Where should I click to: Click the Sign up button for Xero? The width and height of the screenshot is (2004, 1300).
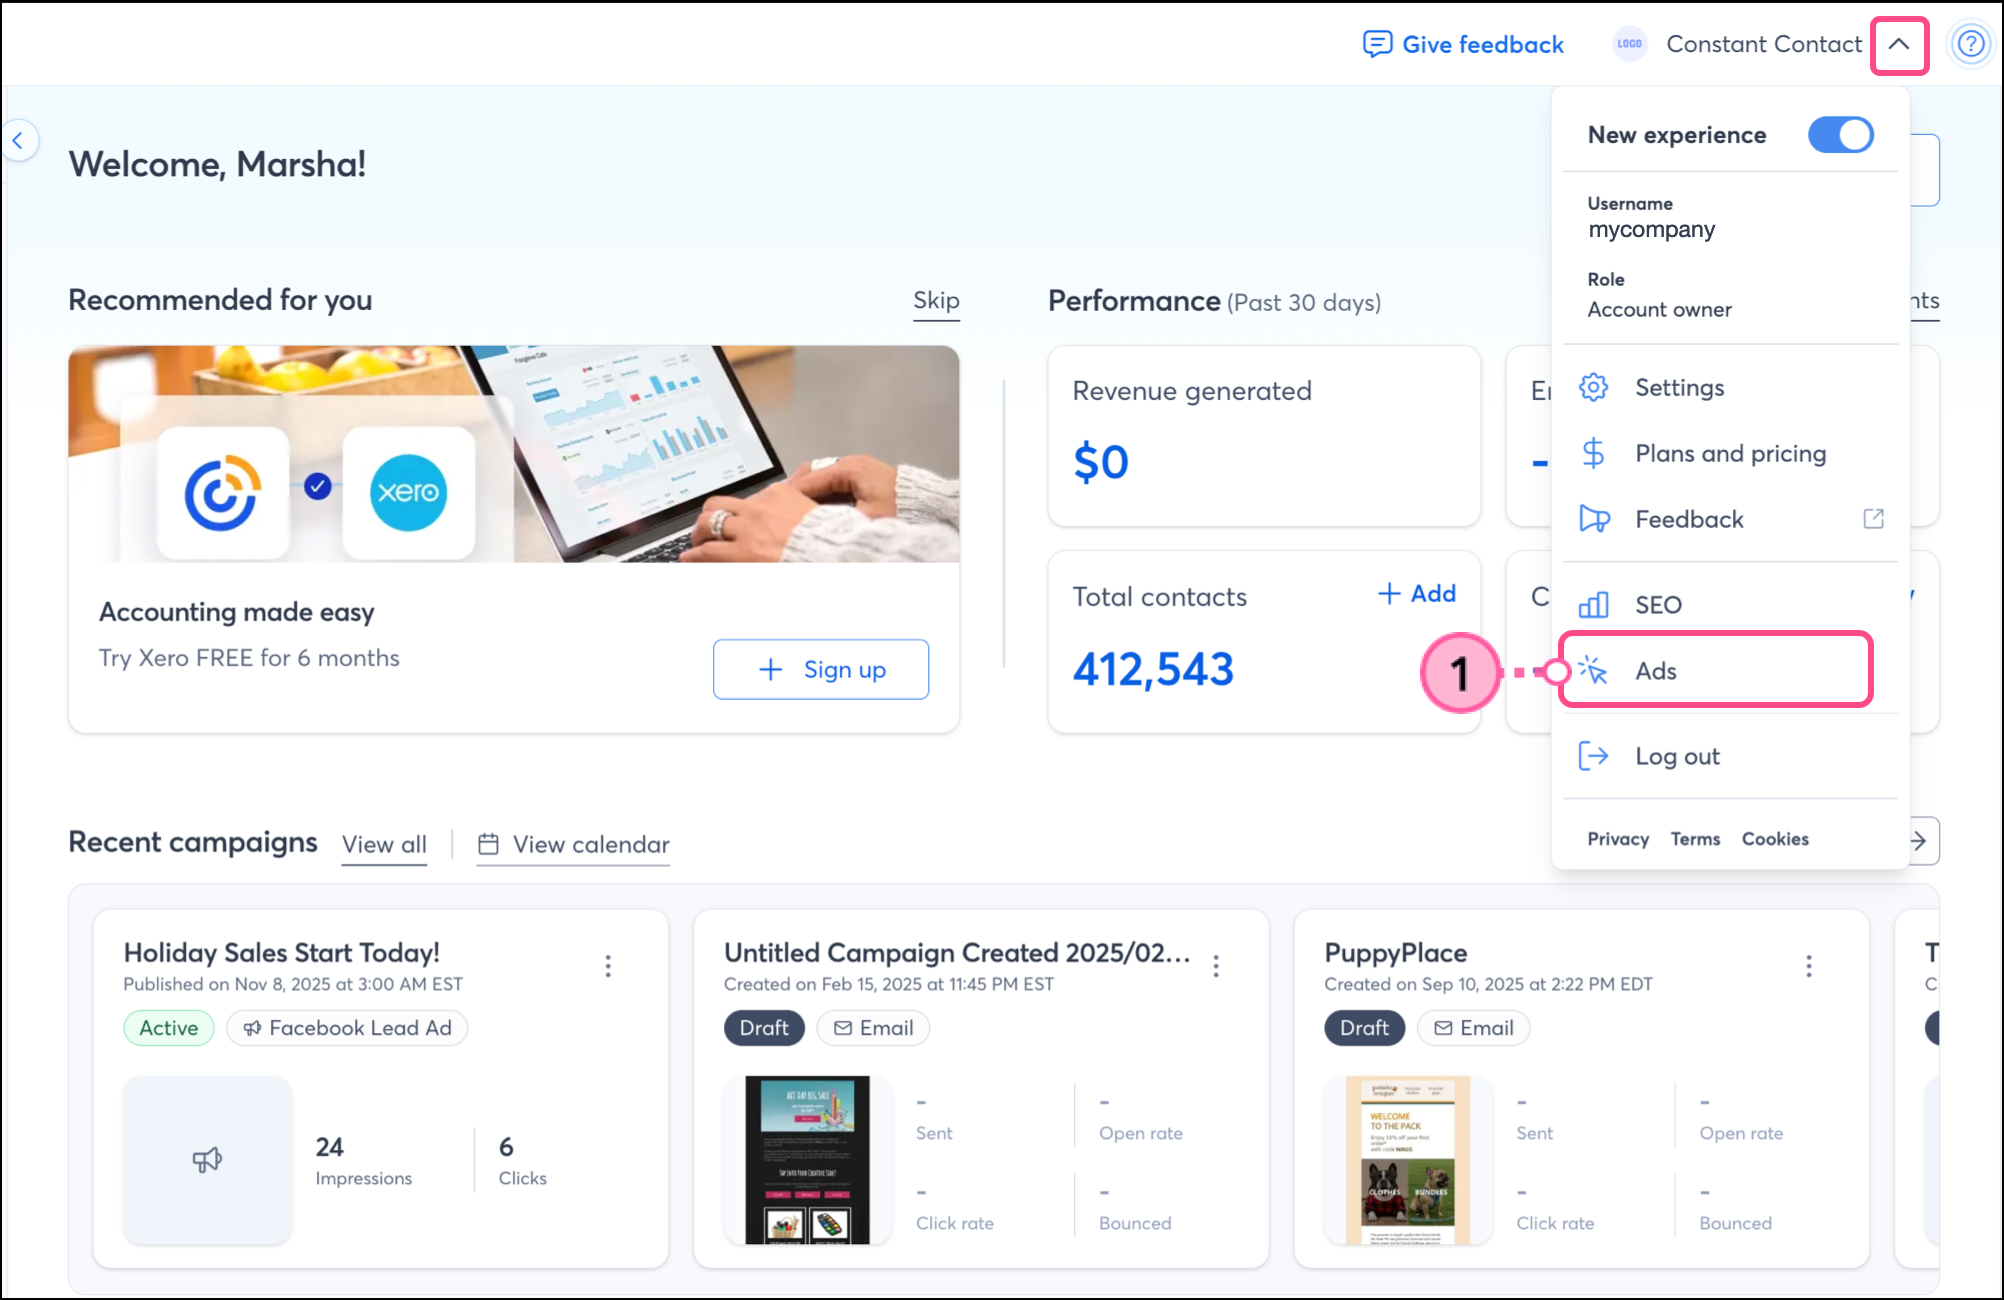pos(821,669)
